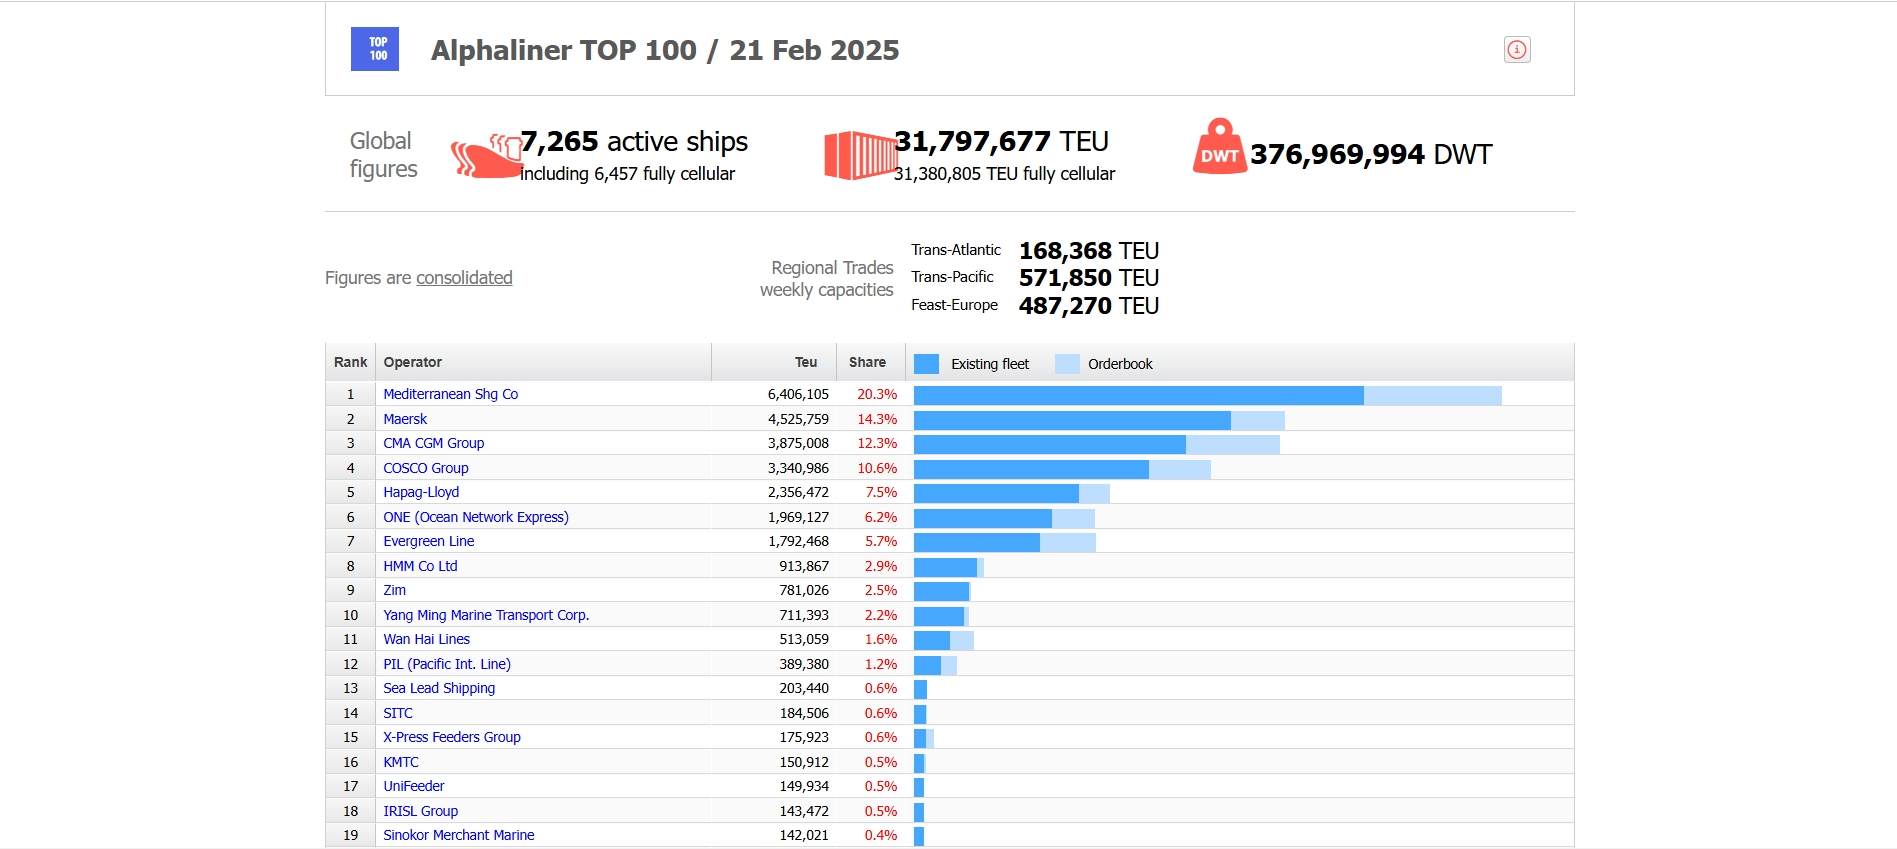Viewport: 1897px width, 849px height.
Task: Open the HMM Co Ltd link
Action: tap(420, 566)
